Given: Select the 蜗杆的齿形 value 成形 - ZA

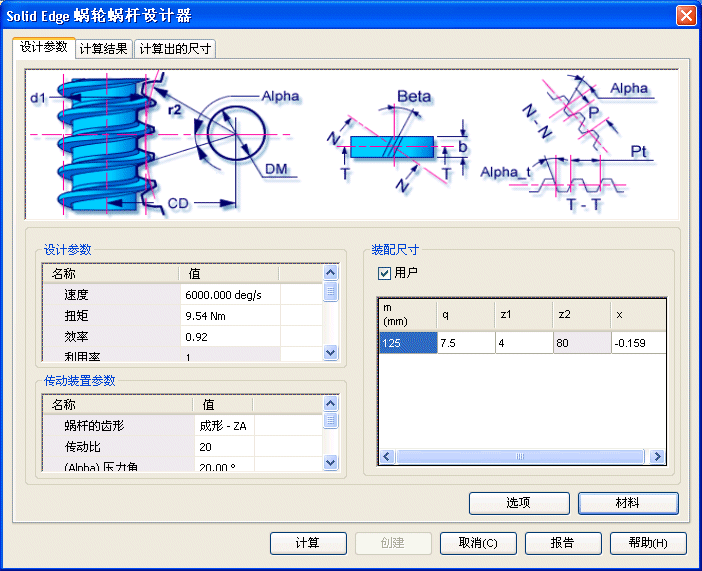Looking at the screenshot, I should [230, 426].
